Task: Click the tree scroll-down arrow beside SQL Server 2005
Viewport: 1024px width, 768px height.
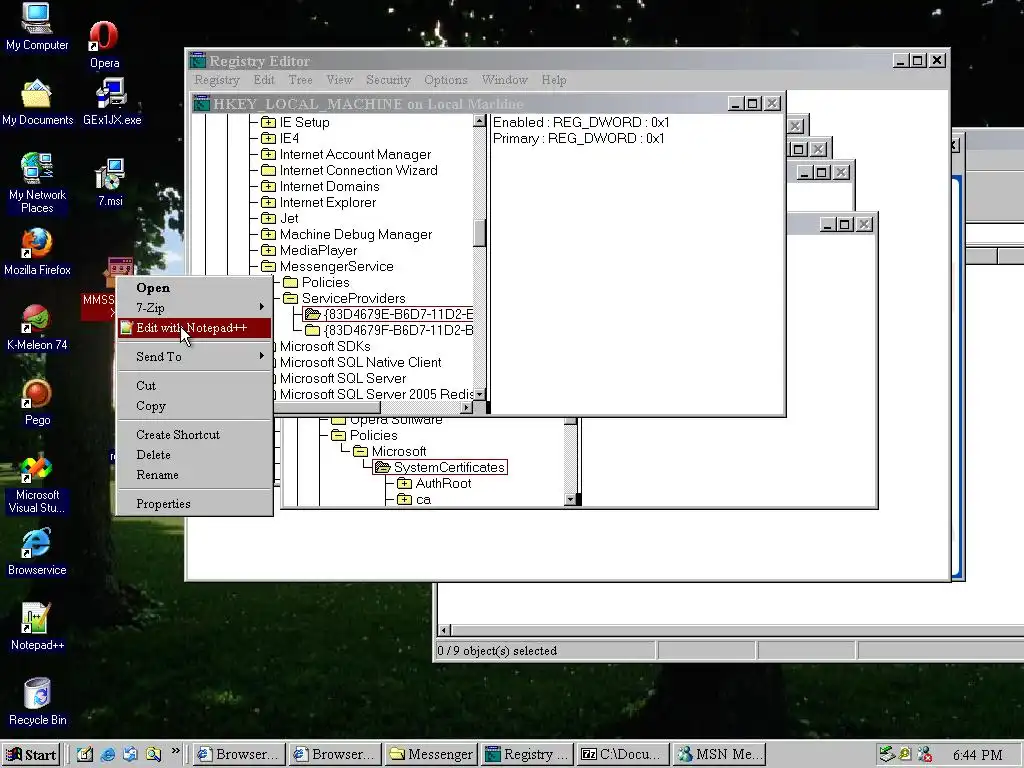Action: pyautogui.click(x=480, y=394)
